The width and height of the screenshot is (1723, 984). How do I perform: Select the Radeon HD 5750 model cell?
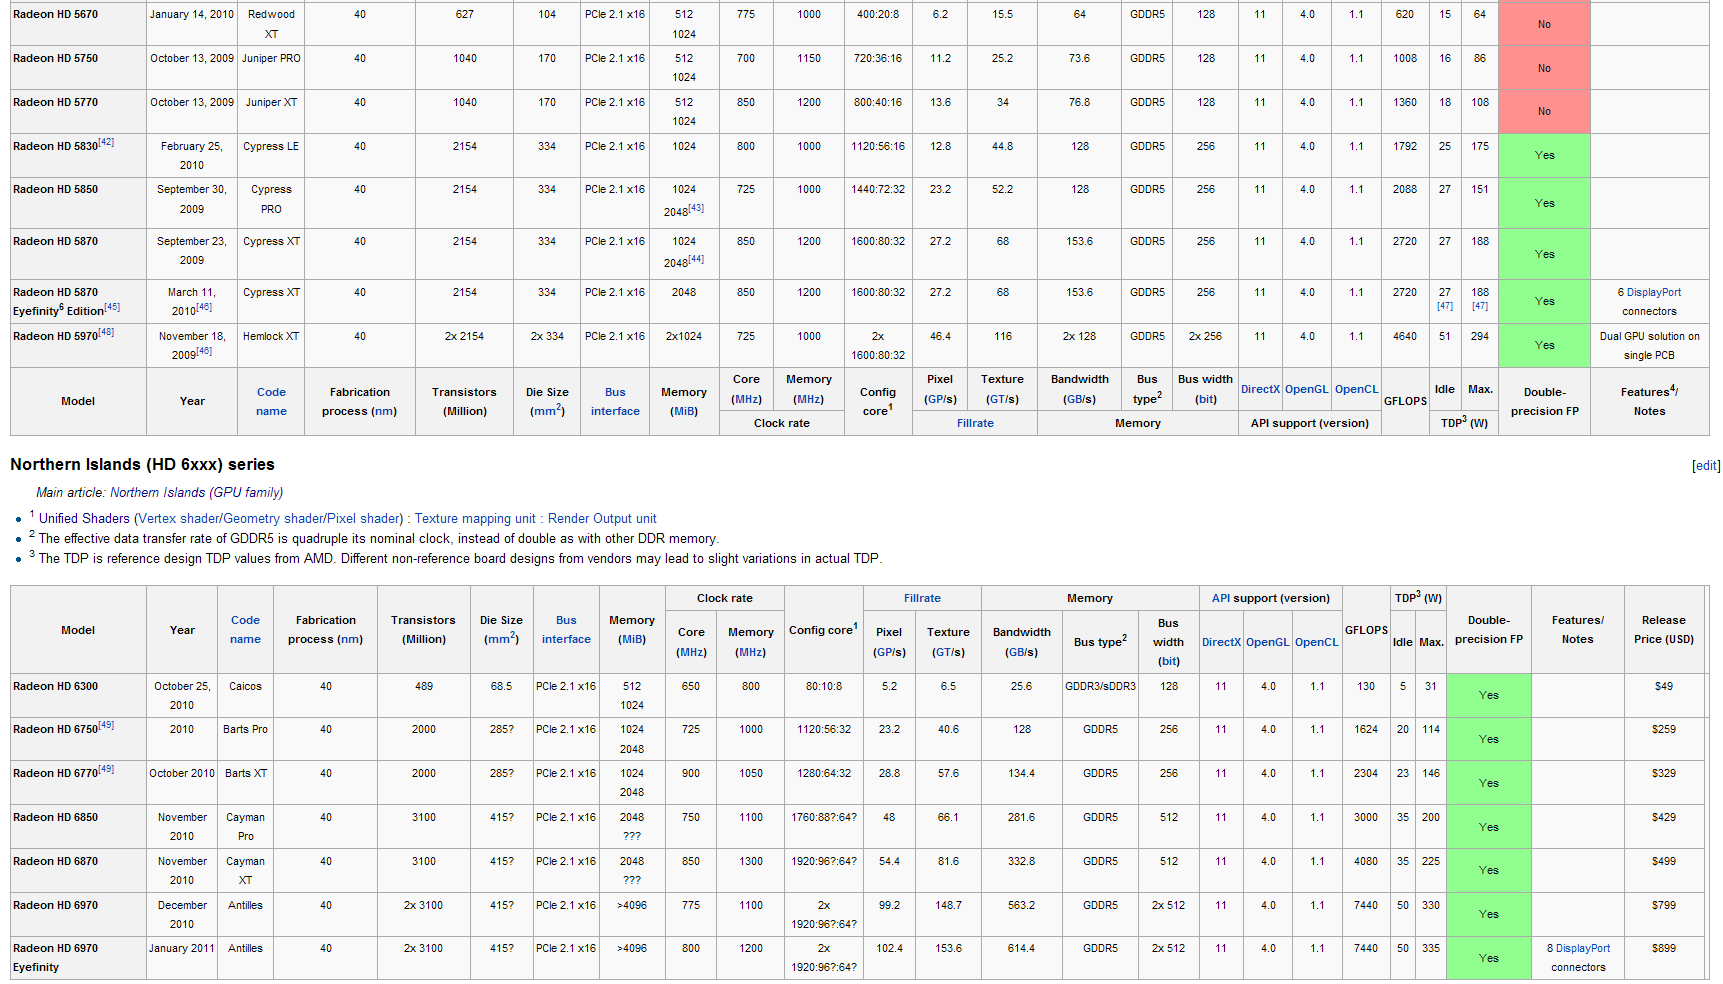tap(78, 68)
